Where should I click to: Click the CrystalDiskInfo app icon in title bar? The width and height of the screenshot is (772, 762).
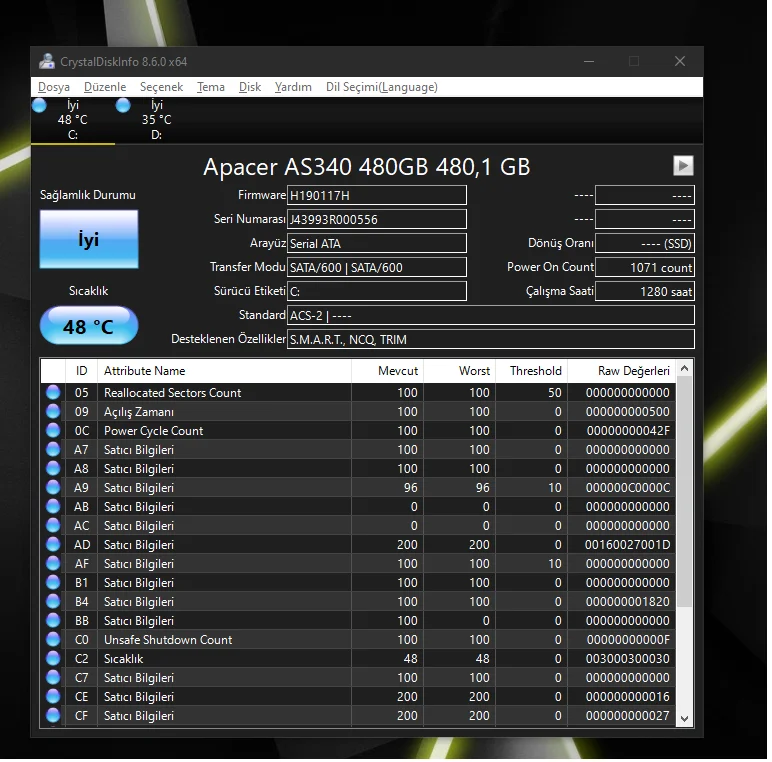[47, 61]
